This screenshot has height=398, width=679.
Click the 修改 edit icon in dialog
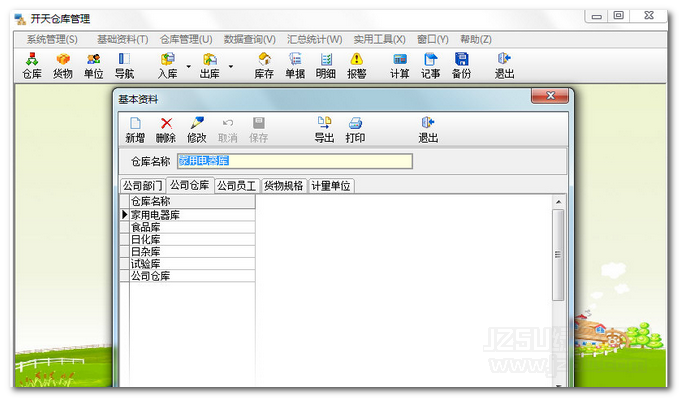197,129
